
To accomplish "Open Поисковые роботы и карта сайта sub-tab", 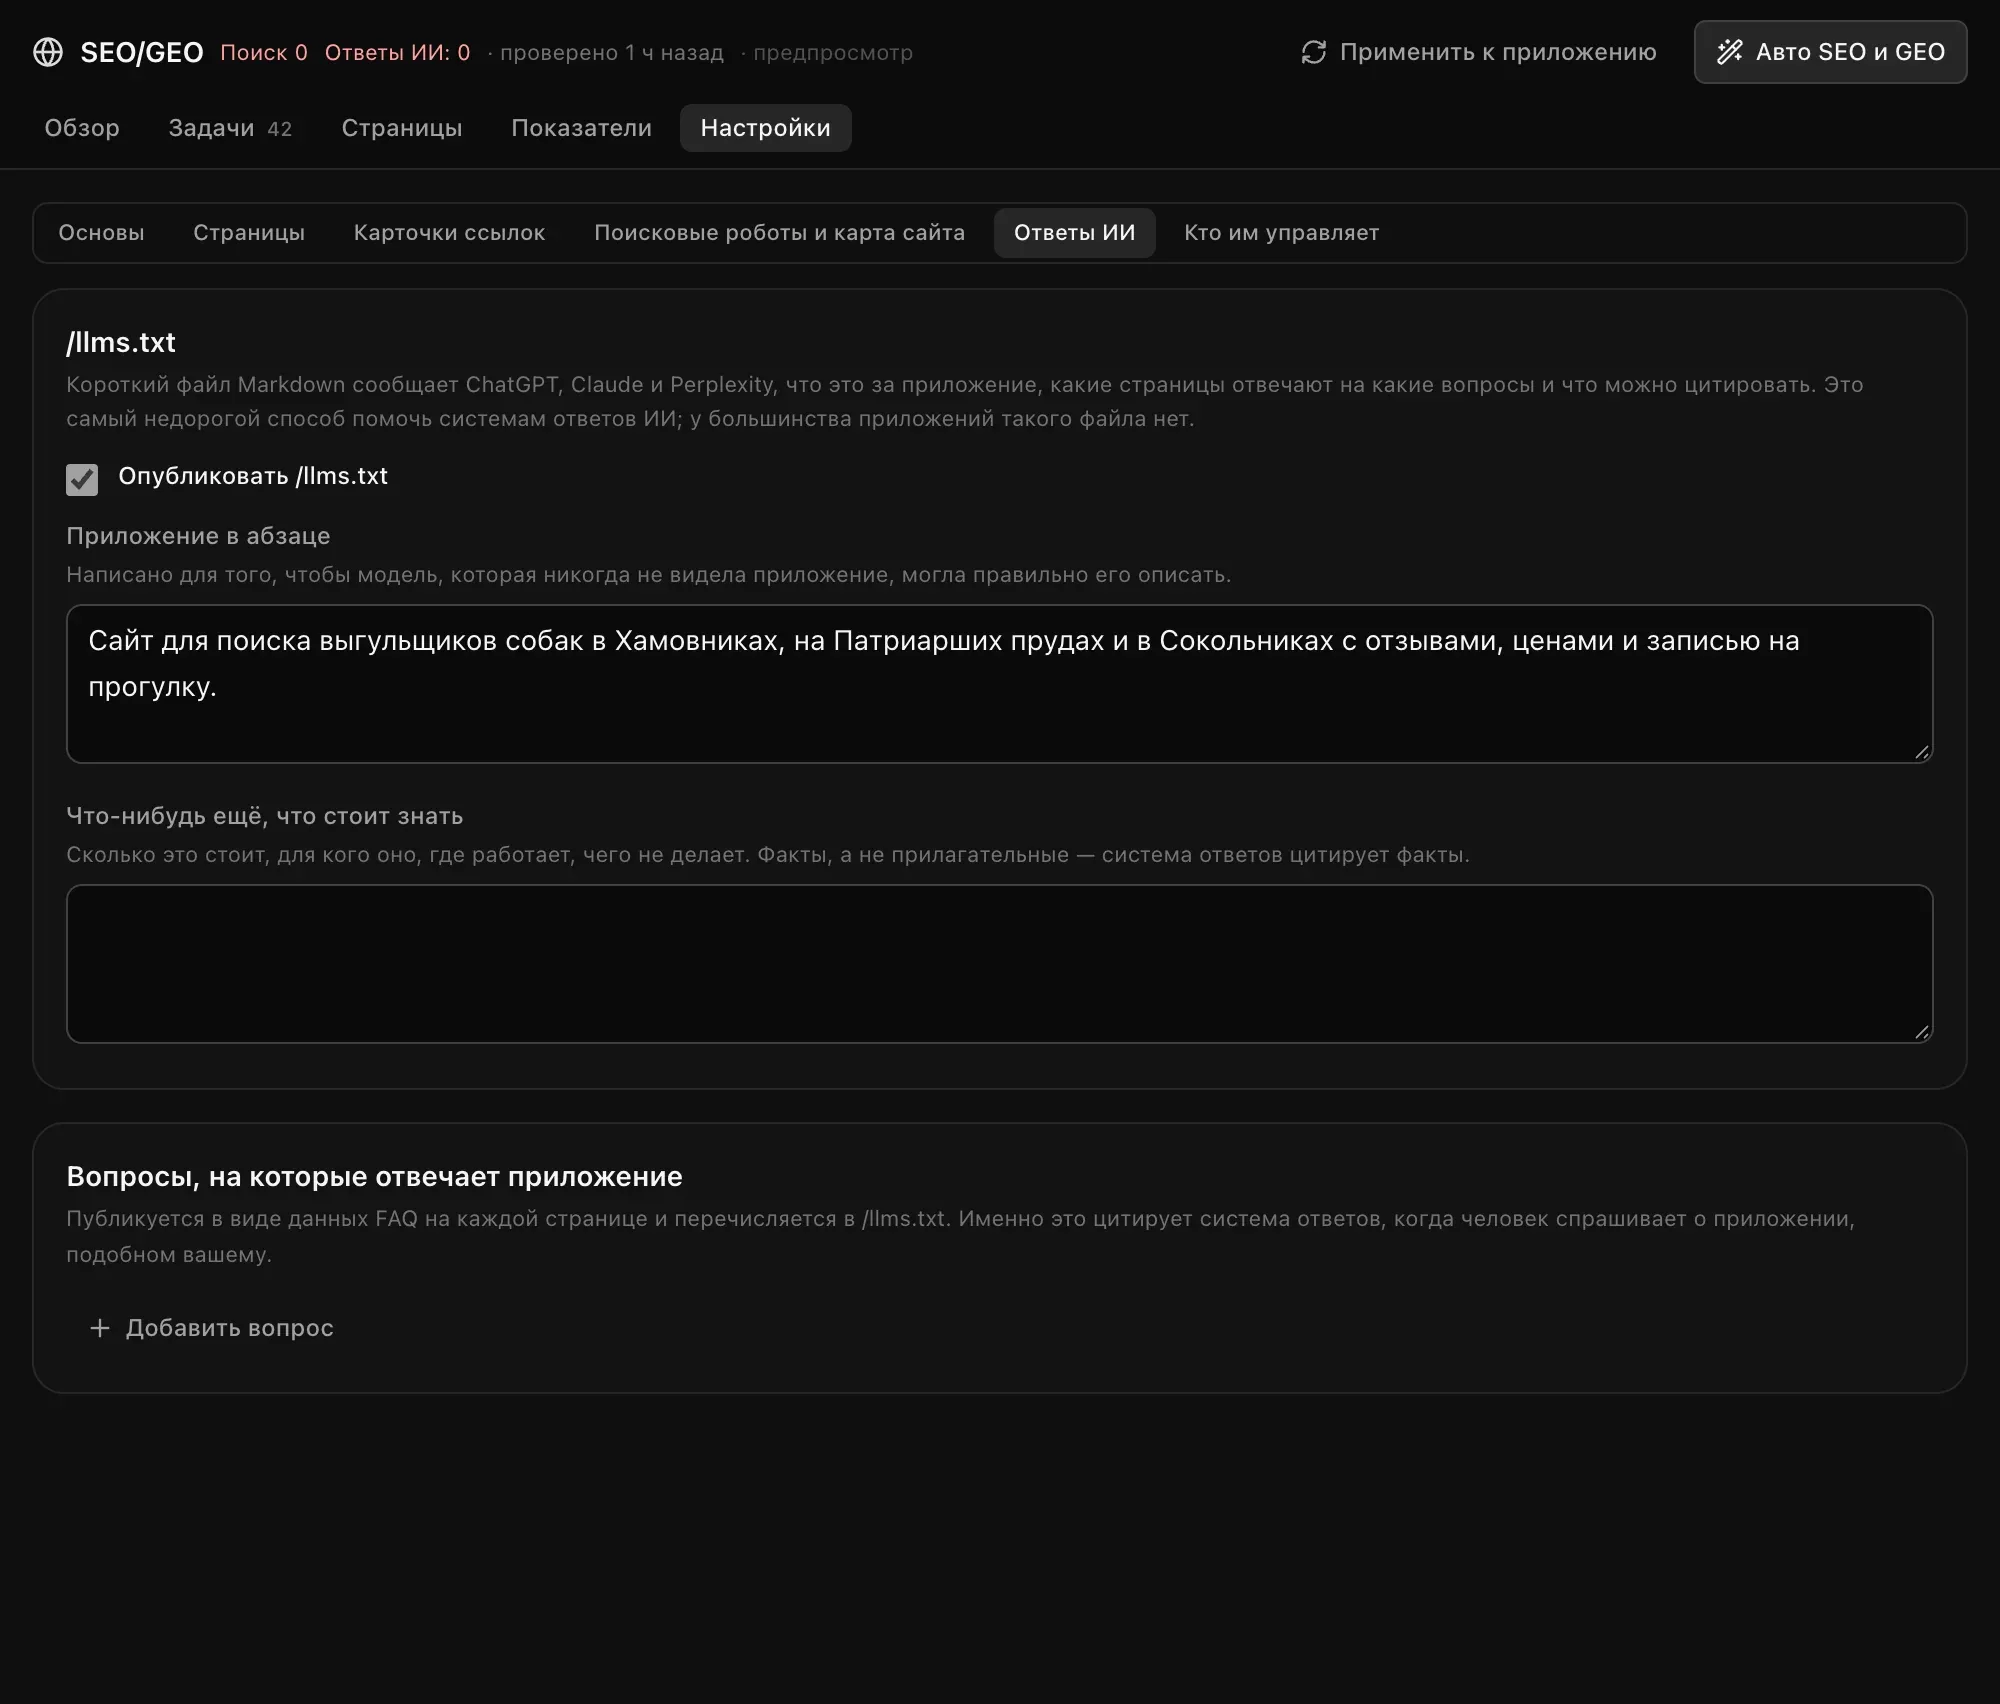I will 779,233.
